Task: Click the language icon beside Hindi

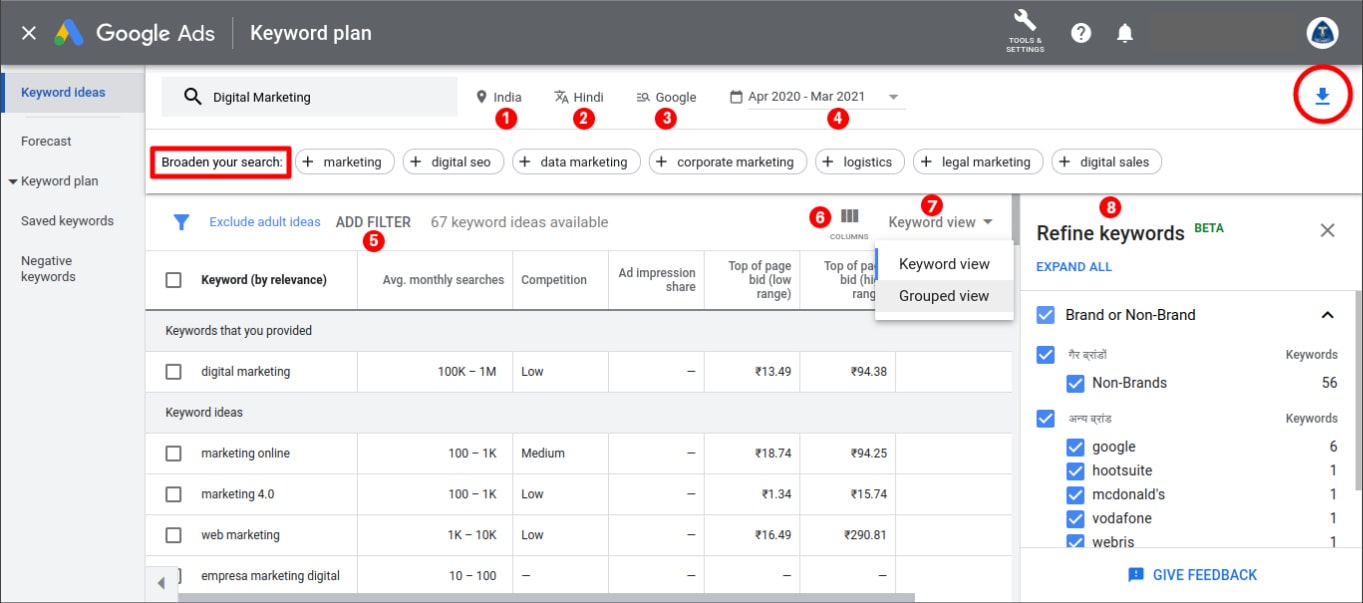Action: coord(561,97)
